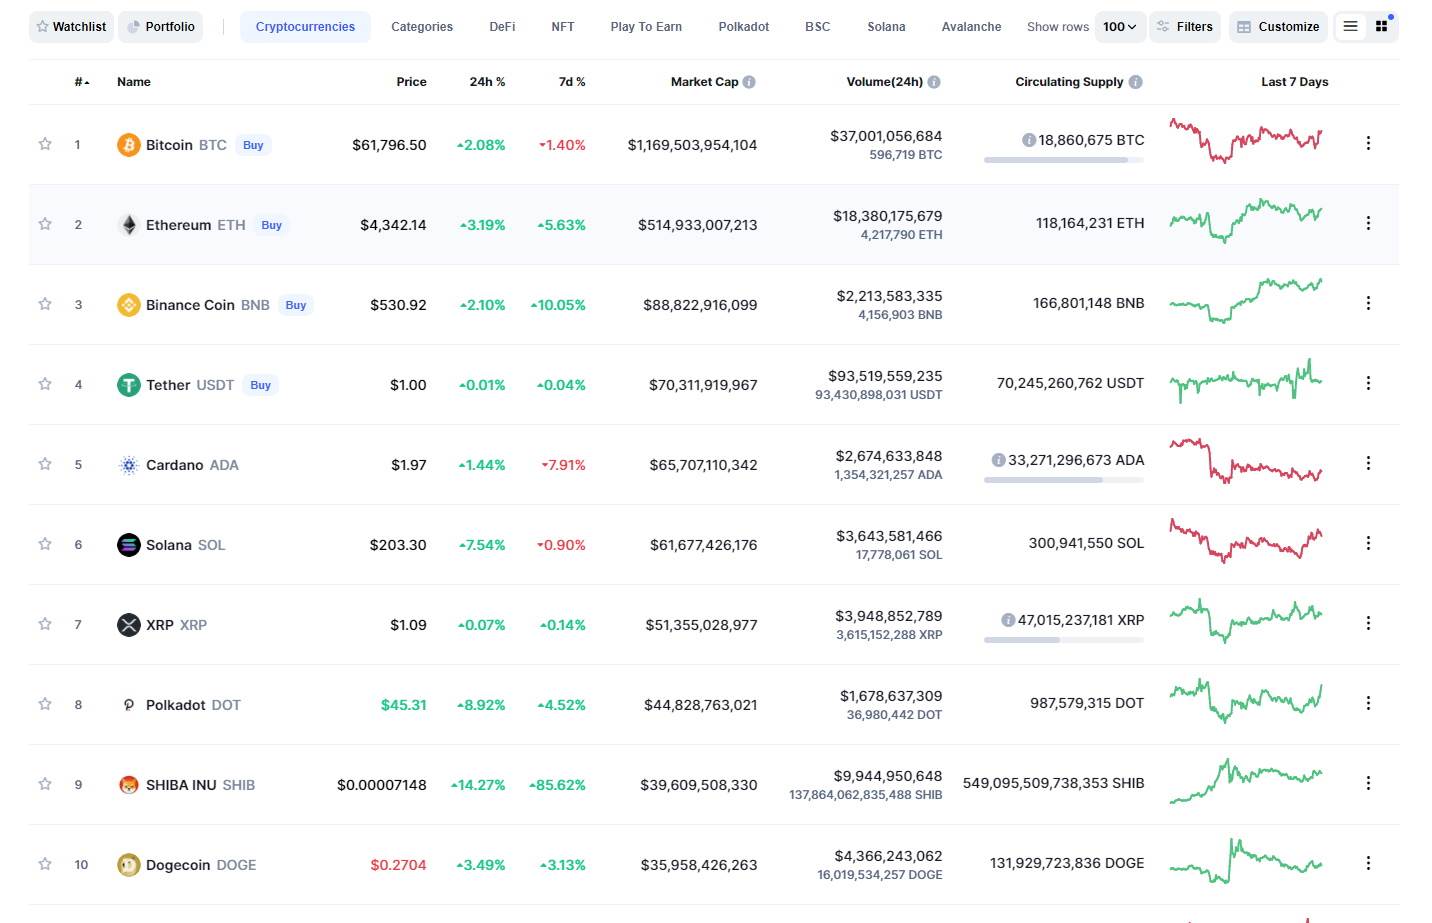
Task: Favorite Polkadot with its star toggle
Action: [x=45, y=704]
